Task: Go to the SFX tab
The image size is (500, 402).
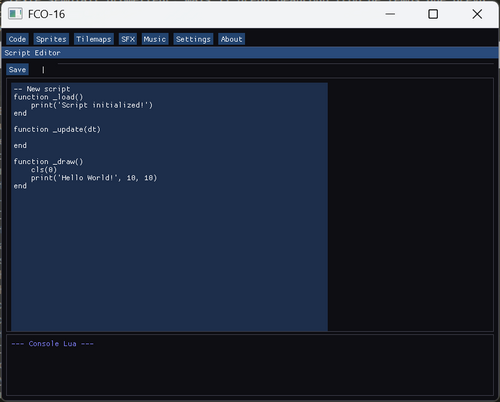Action: (128, 39)
